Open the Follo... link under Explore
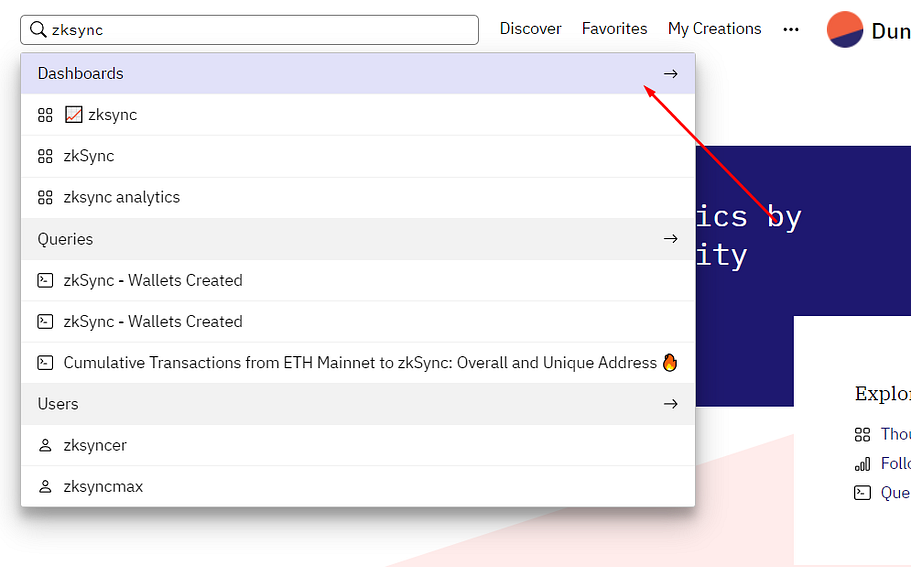 (x=895, y=463)
